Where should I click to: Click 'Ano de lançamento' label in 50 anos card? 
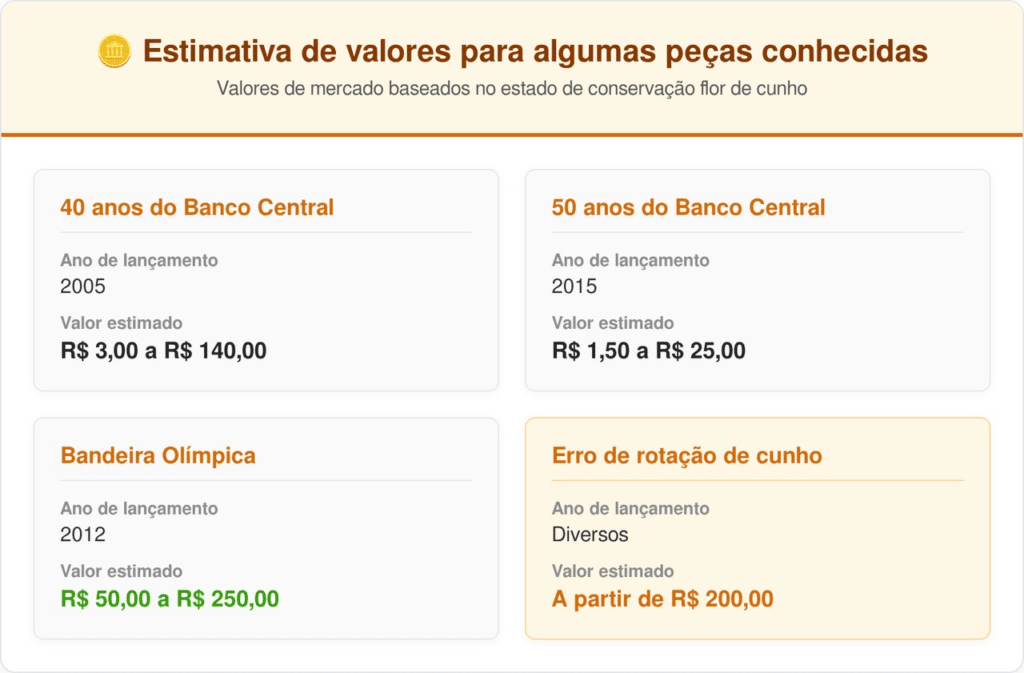[630, 261]
